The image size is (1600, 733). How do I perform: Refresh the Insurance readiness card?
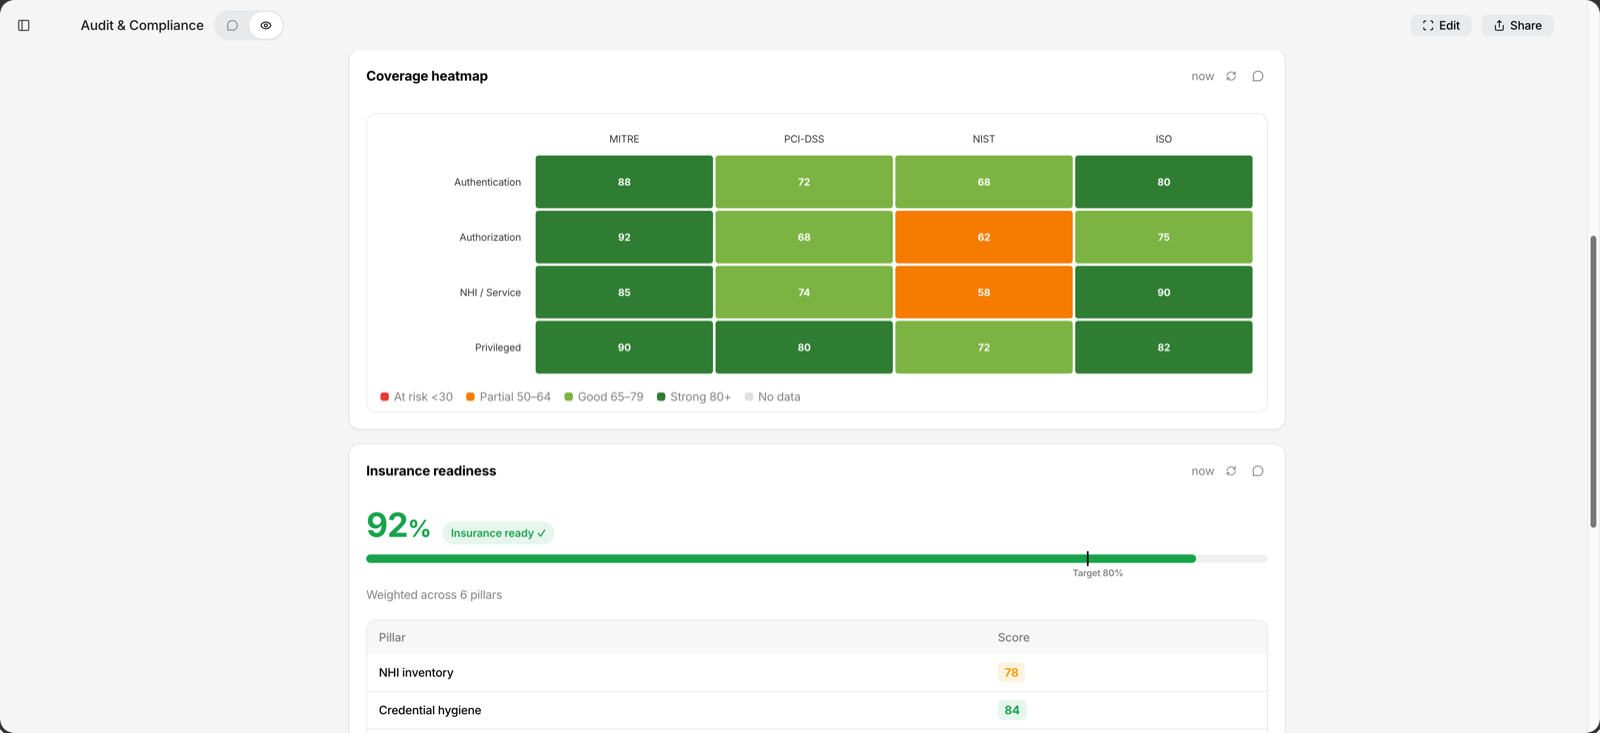point(1231,471)
